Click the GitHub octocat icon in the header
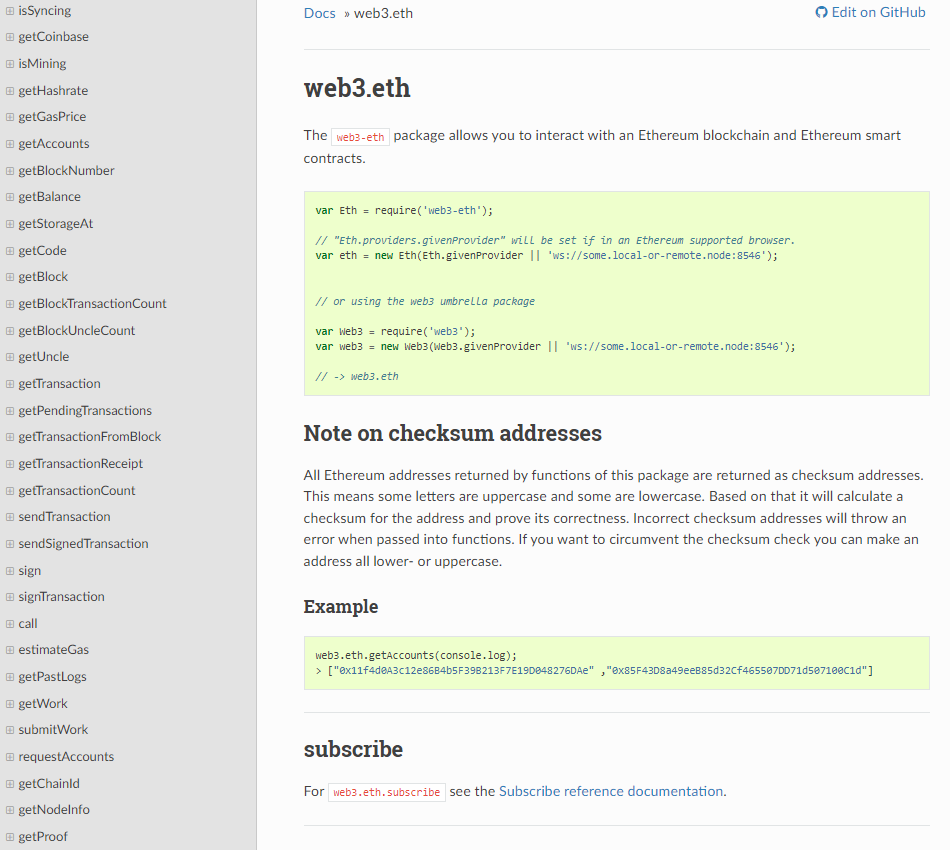Screen dimensions: 950x850 821,11
